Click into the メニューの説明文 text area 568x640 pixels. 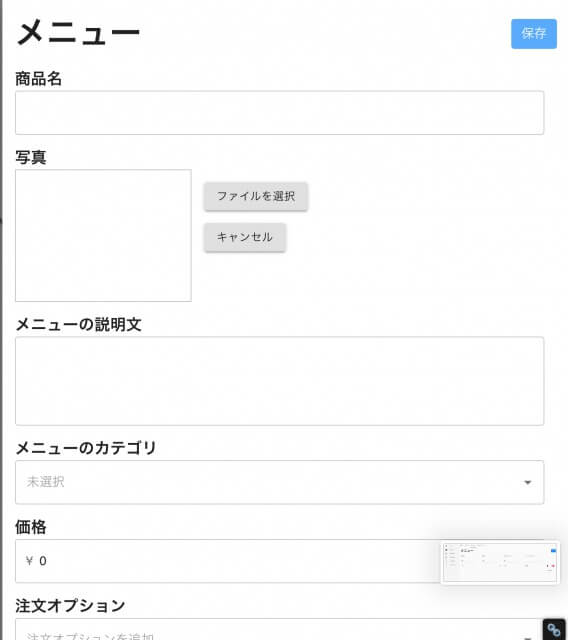pos(280,381)
